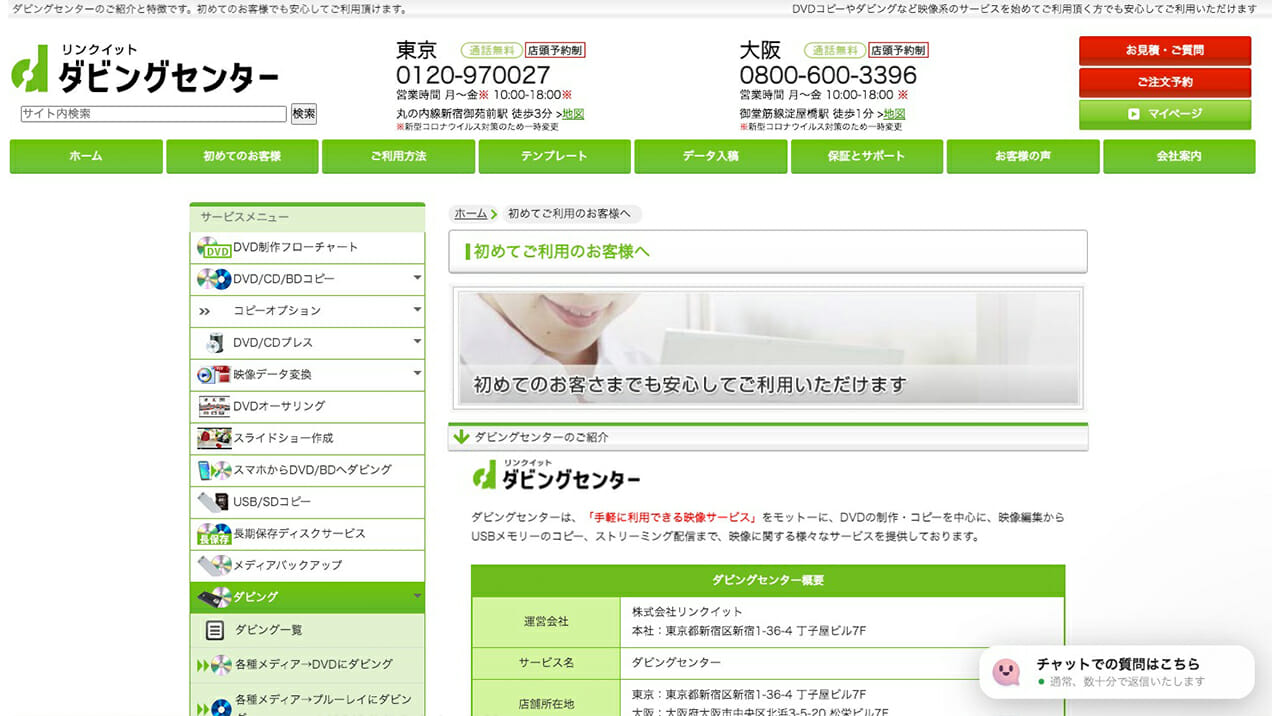Viewport: 1281px width, 716px height.
Task: Click the green home arrow in the breadcrumb
Action: (x=494, y=214)
